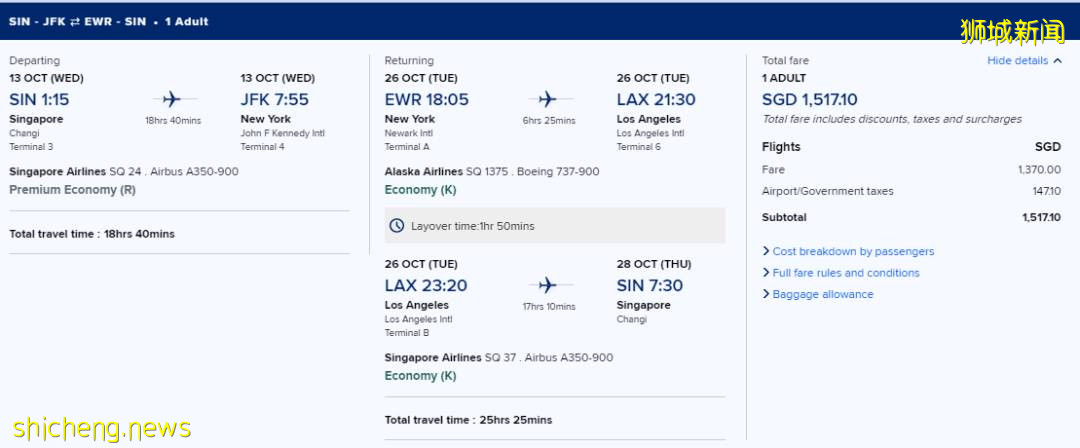This screenshot has height=448, width=1080.
Task: Expand Cost breakdown by passengers
Action: [x=853, y=252]
